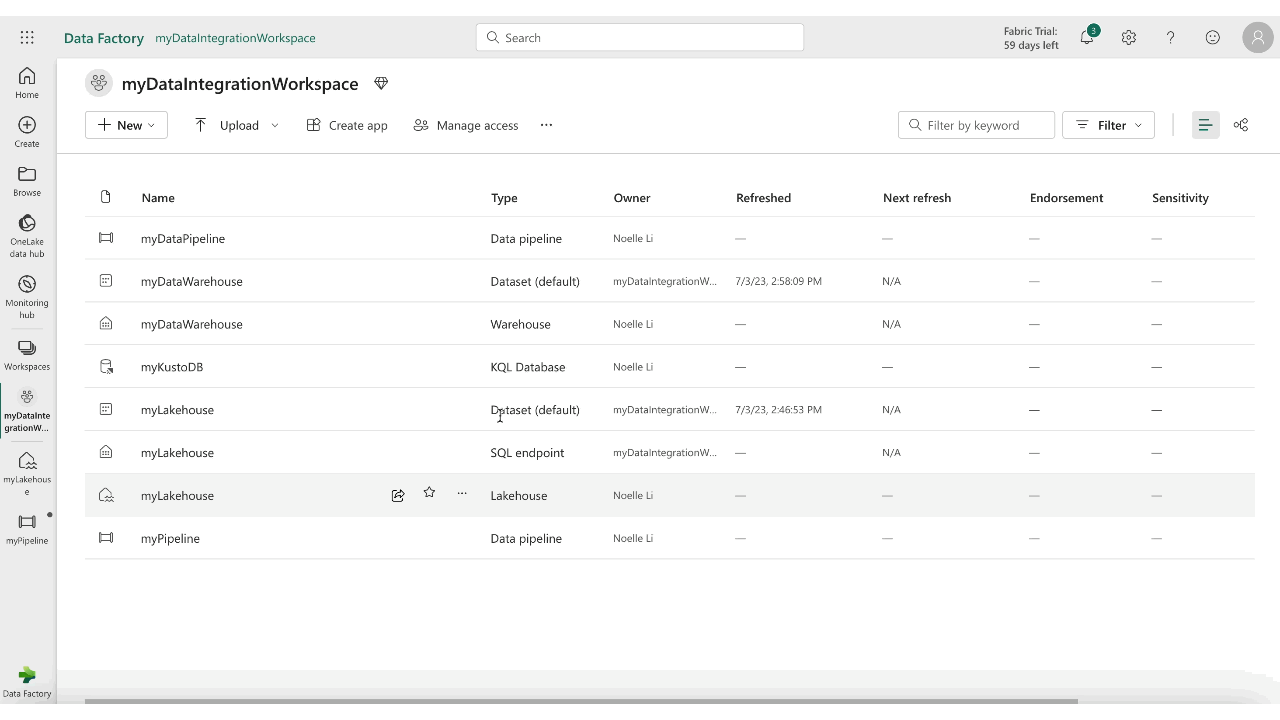
Task: Open myLakehouse from the left sidebar
Action: point(27,472)
